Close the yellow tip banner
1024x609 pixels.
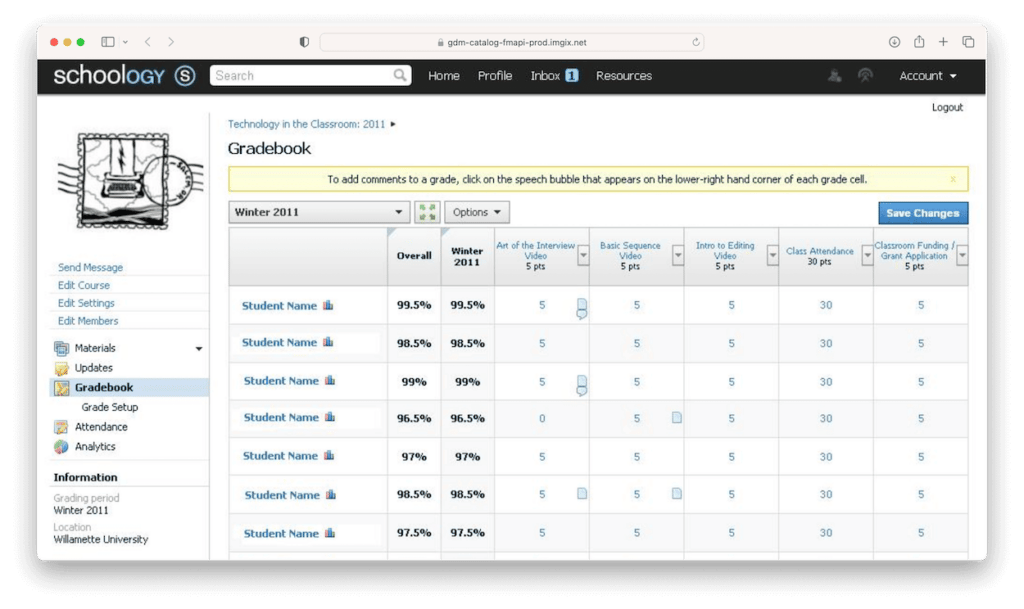[953, 179]
